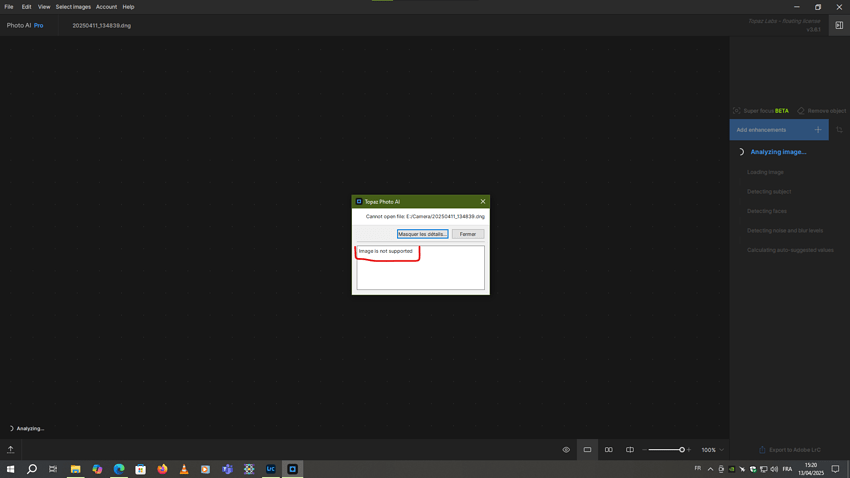
Task: Select single image view mode
Action: (x=587, y=450)
